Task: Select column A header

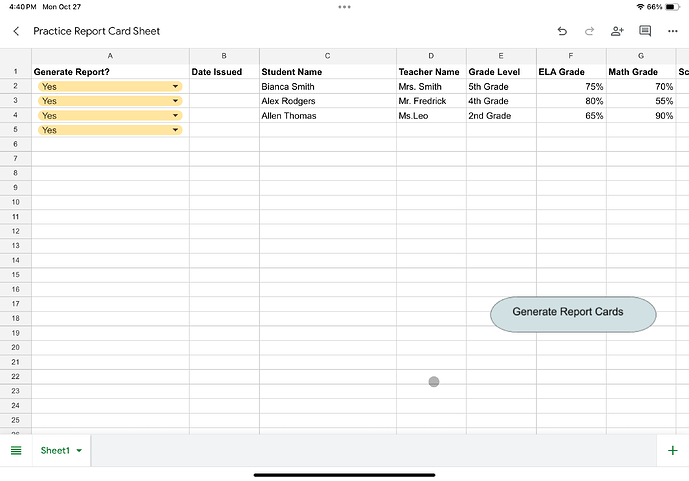Action: 110,56
